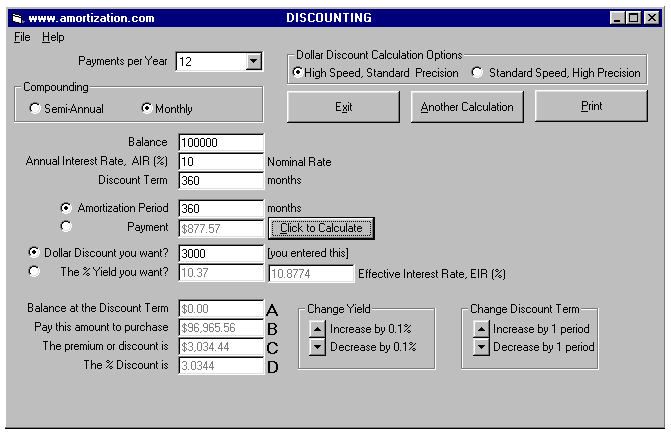Open the Payments per Year dropdown
671x434 pixels.
(x=251, y=62)
